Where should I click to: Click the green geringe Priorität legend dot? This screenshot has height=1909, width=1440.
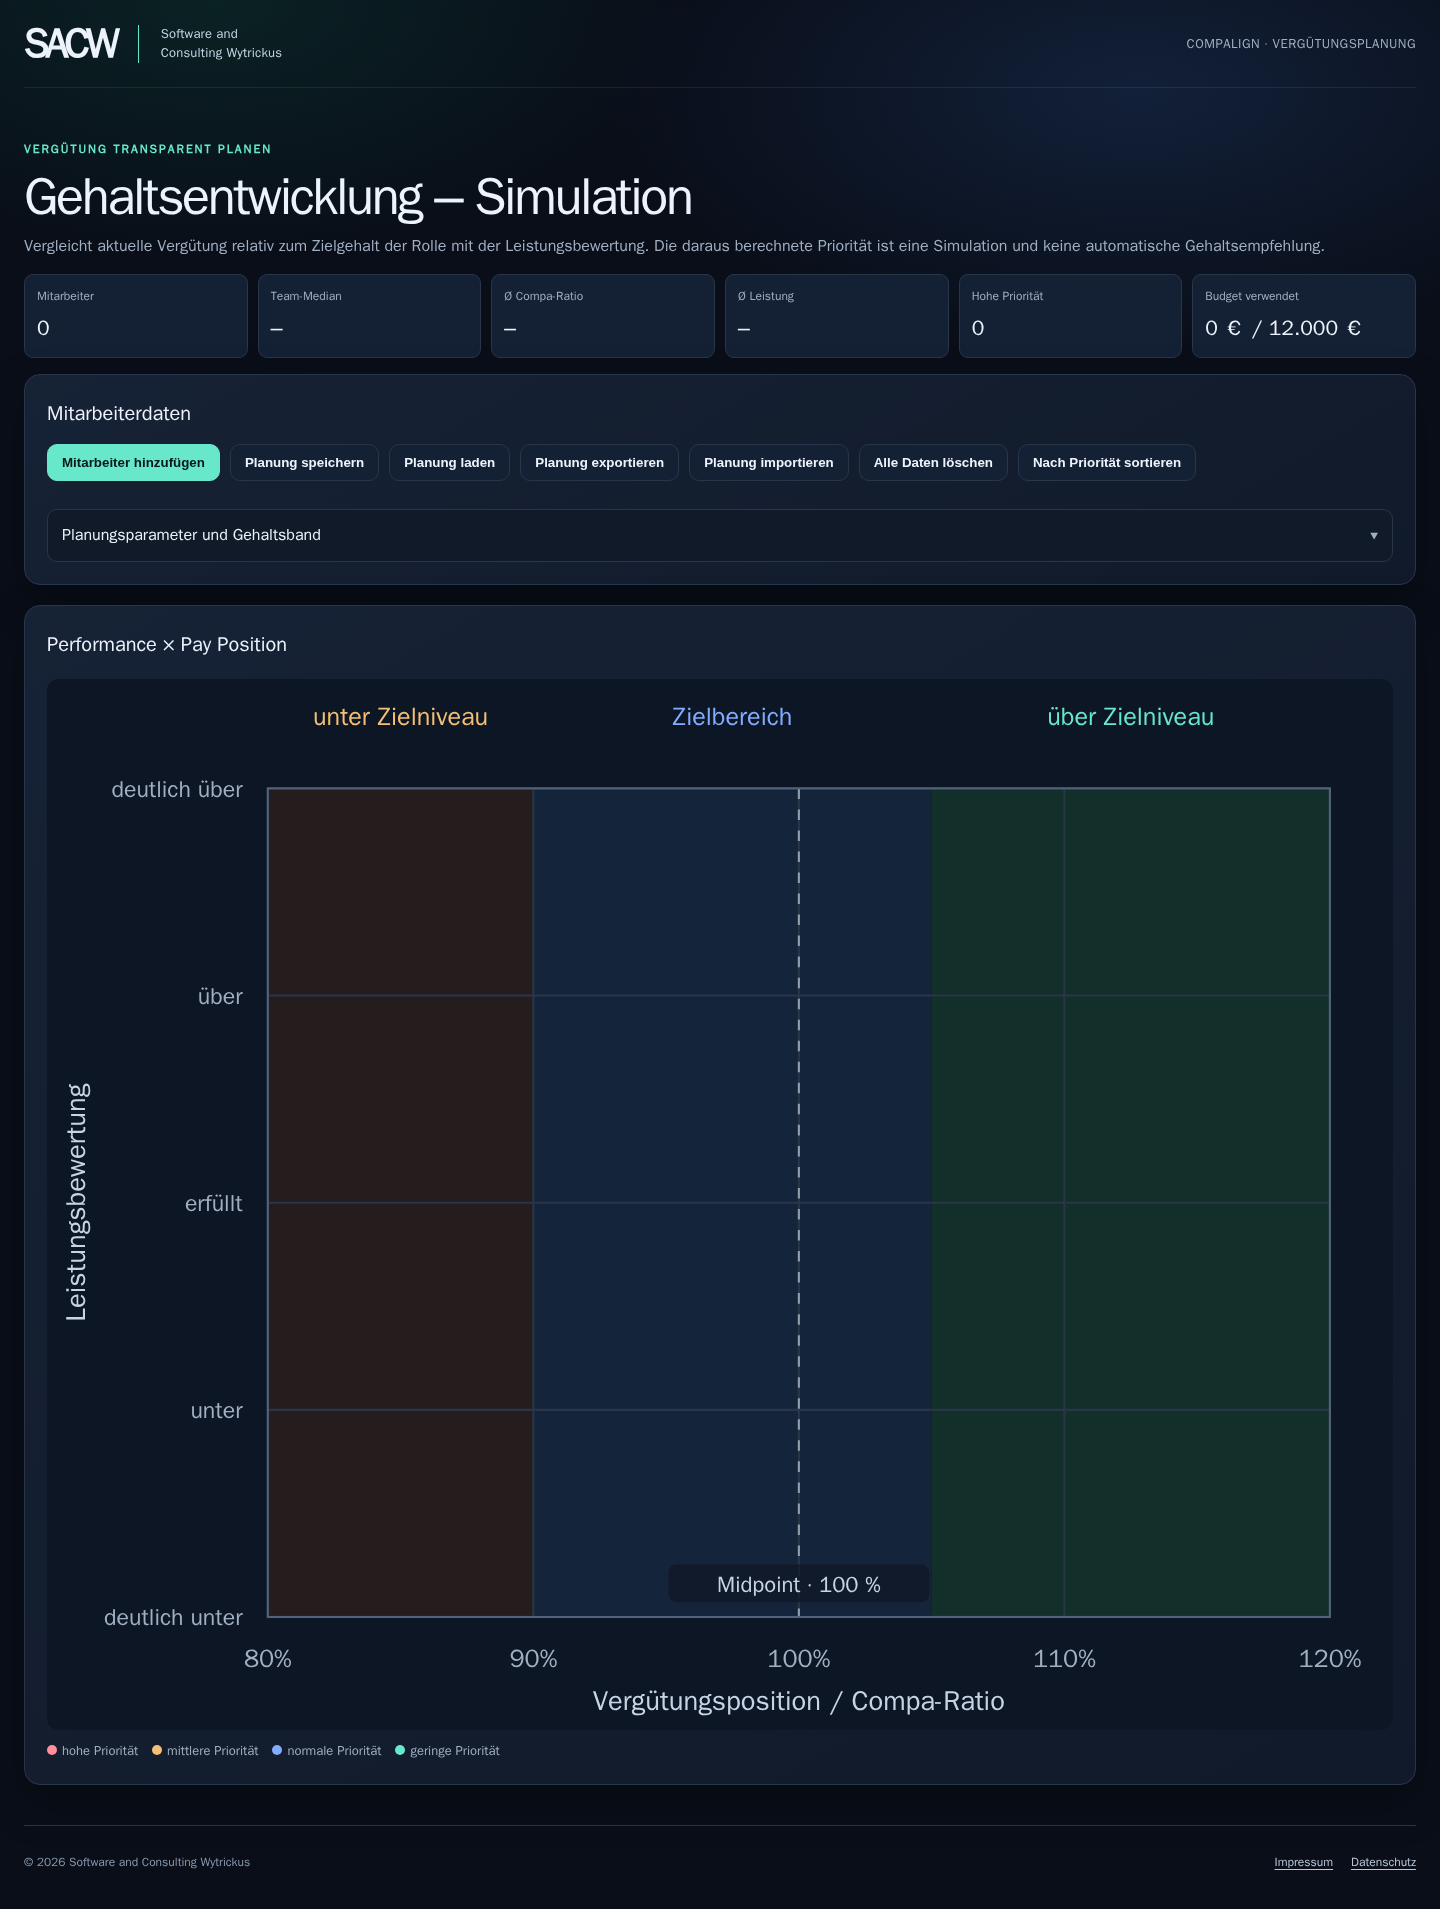pyautogui.click(x=400, y=1750)
